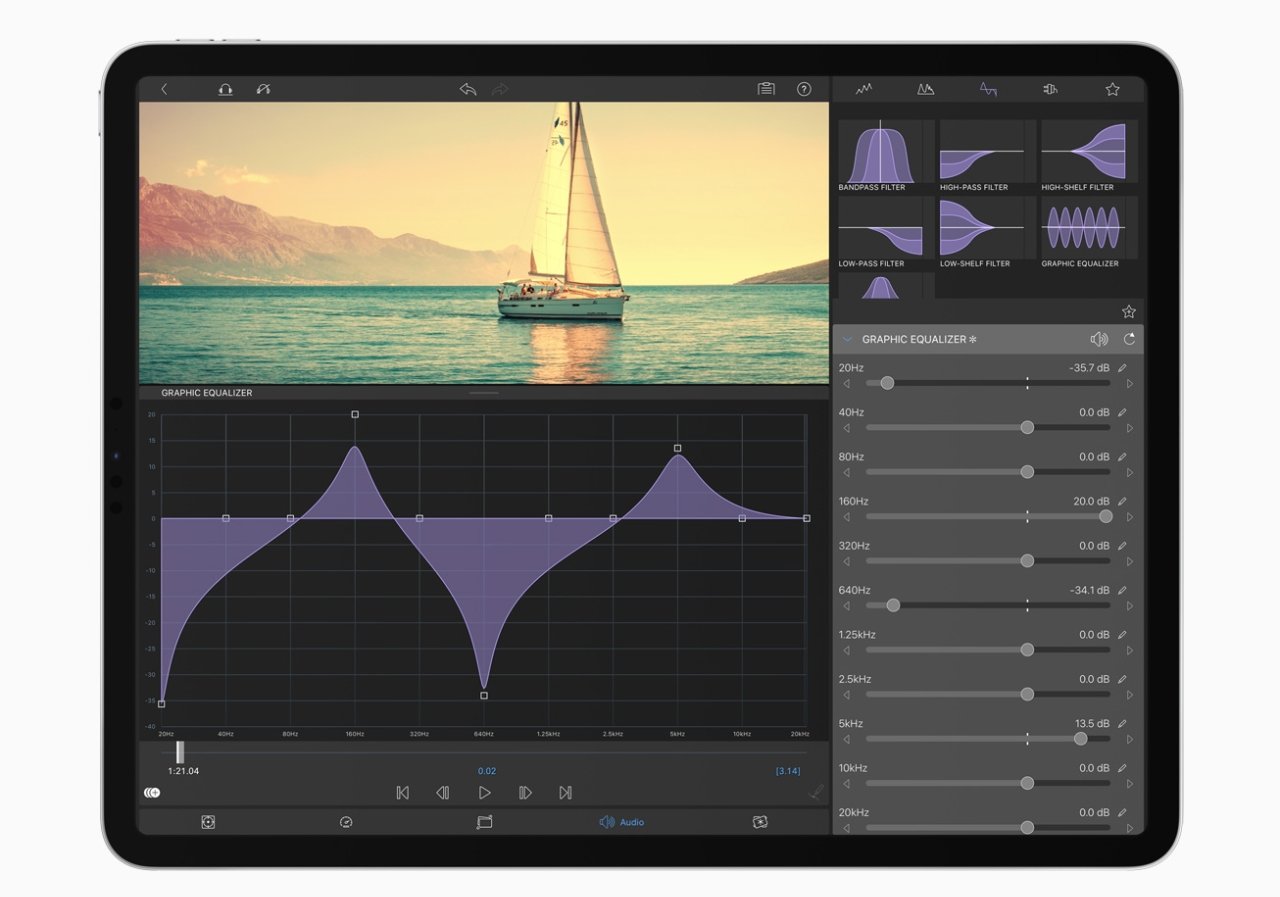This screenshot has width=1280, height=897.
Task: Jump to the clip start
Action: (x=402, y=793)
